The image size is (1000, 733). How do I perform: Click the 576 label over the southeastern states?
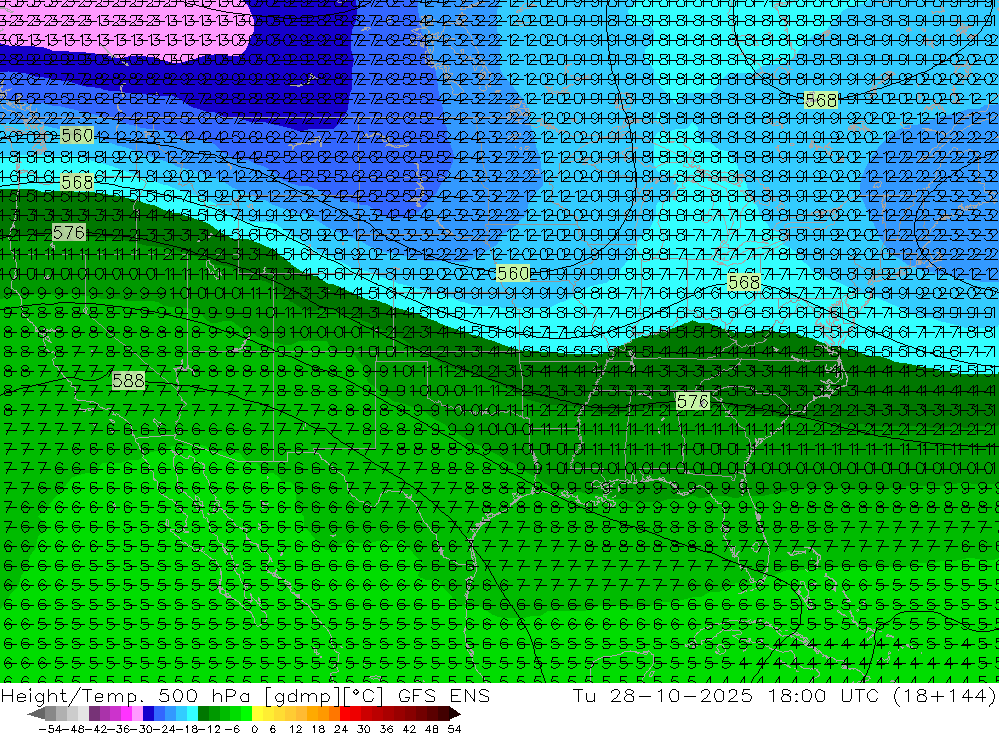tap(693, 401)
